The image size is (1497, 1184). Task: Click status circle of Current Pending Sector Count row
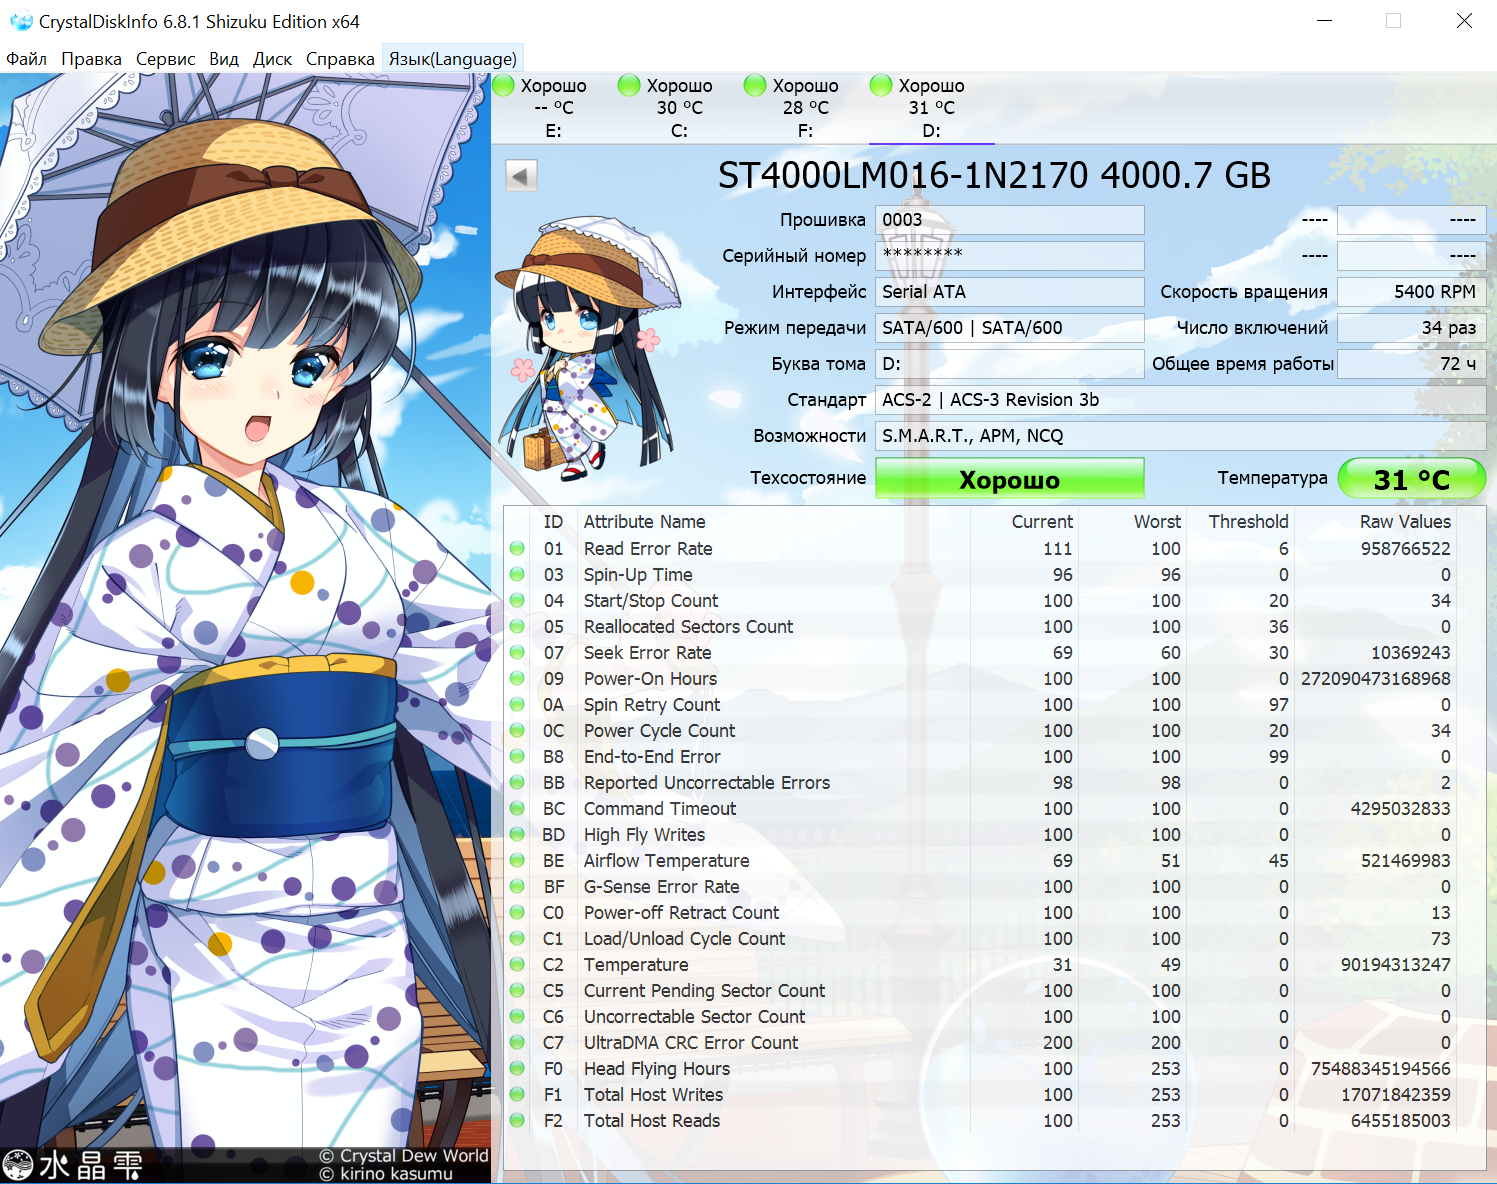pyautogui.click(x=517, y=990)
